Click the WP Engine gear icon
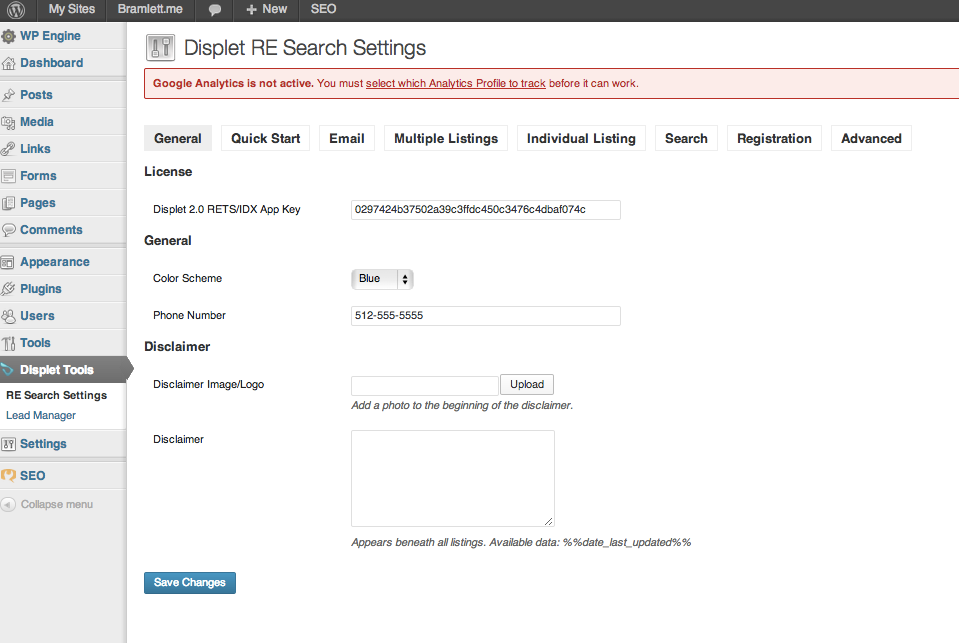Image resolution: width=959 pixels, height=643 pixels. pos(9,36)
